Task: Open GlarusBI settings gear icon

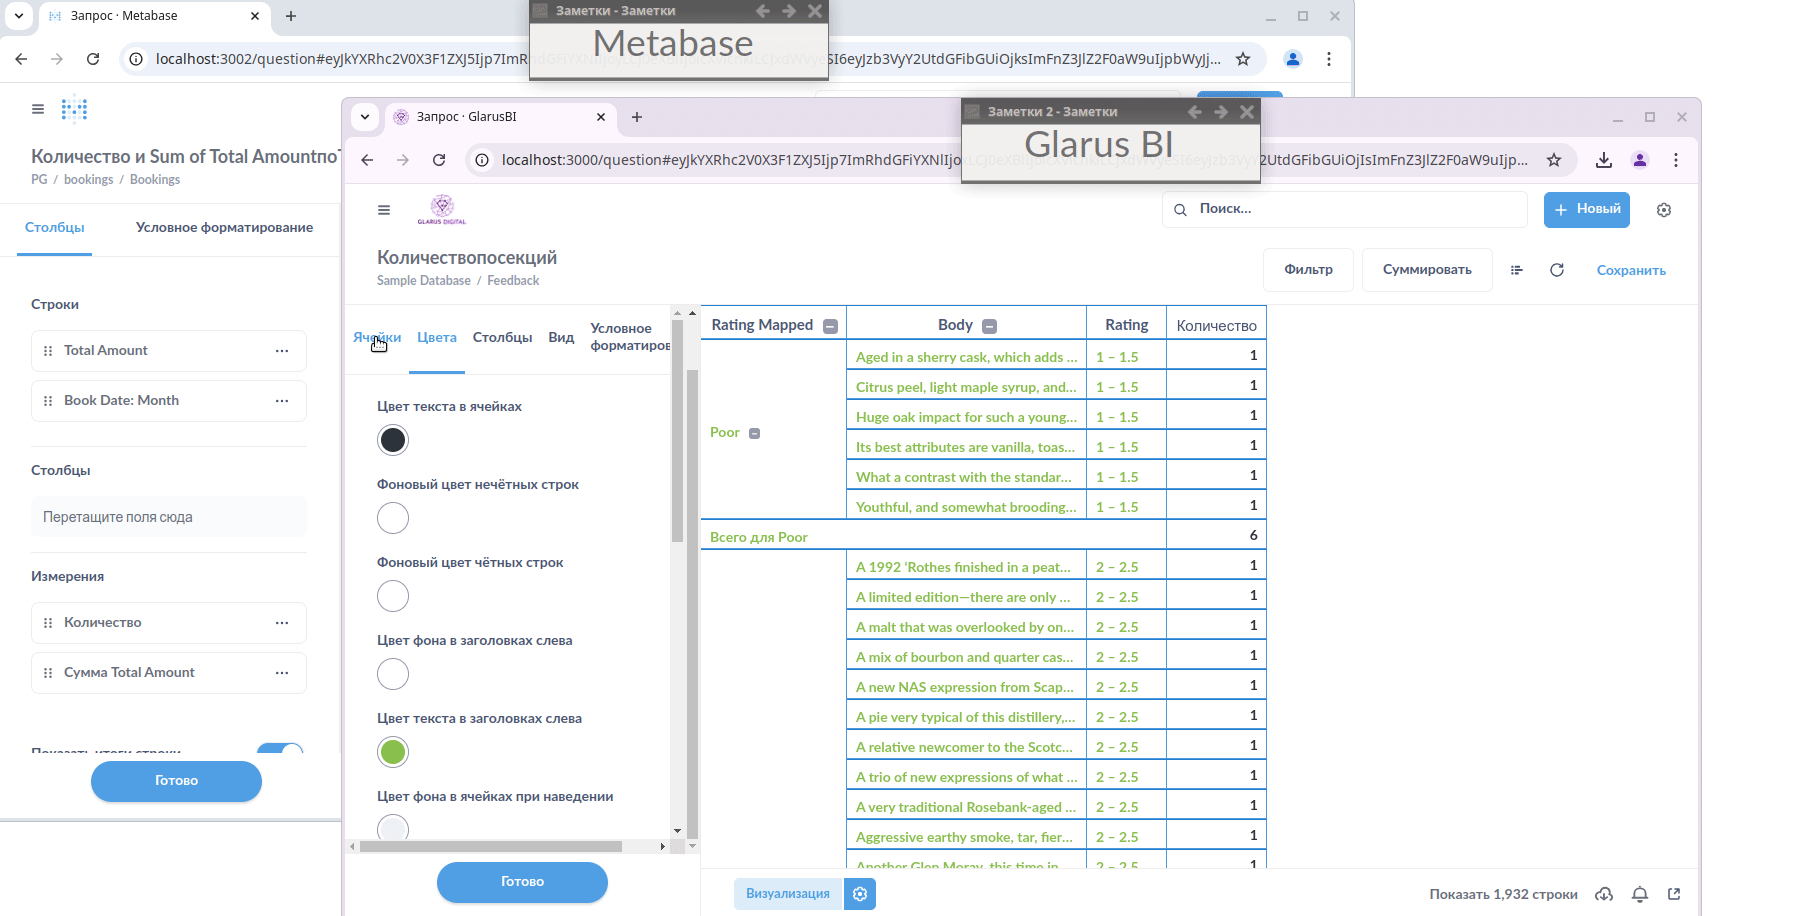Action: (x=1663, y=210)
